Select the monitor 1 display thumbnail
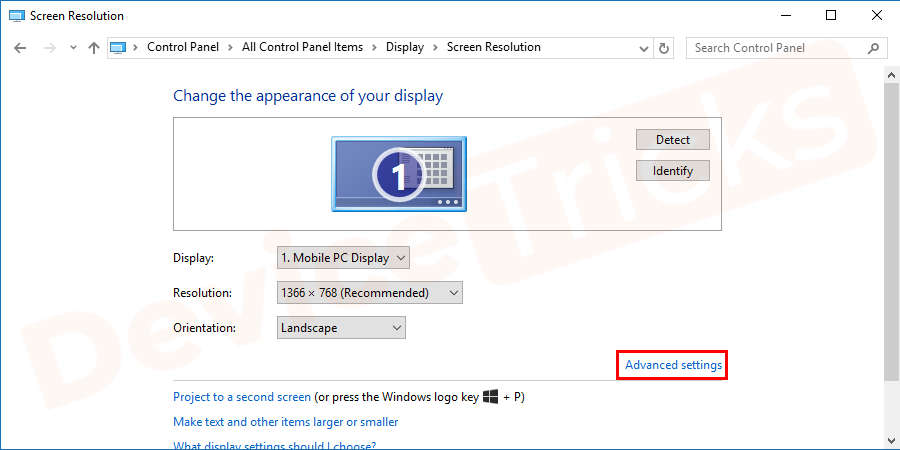Screen dimensions: 900x450 point(398,175)
